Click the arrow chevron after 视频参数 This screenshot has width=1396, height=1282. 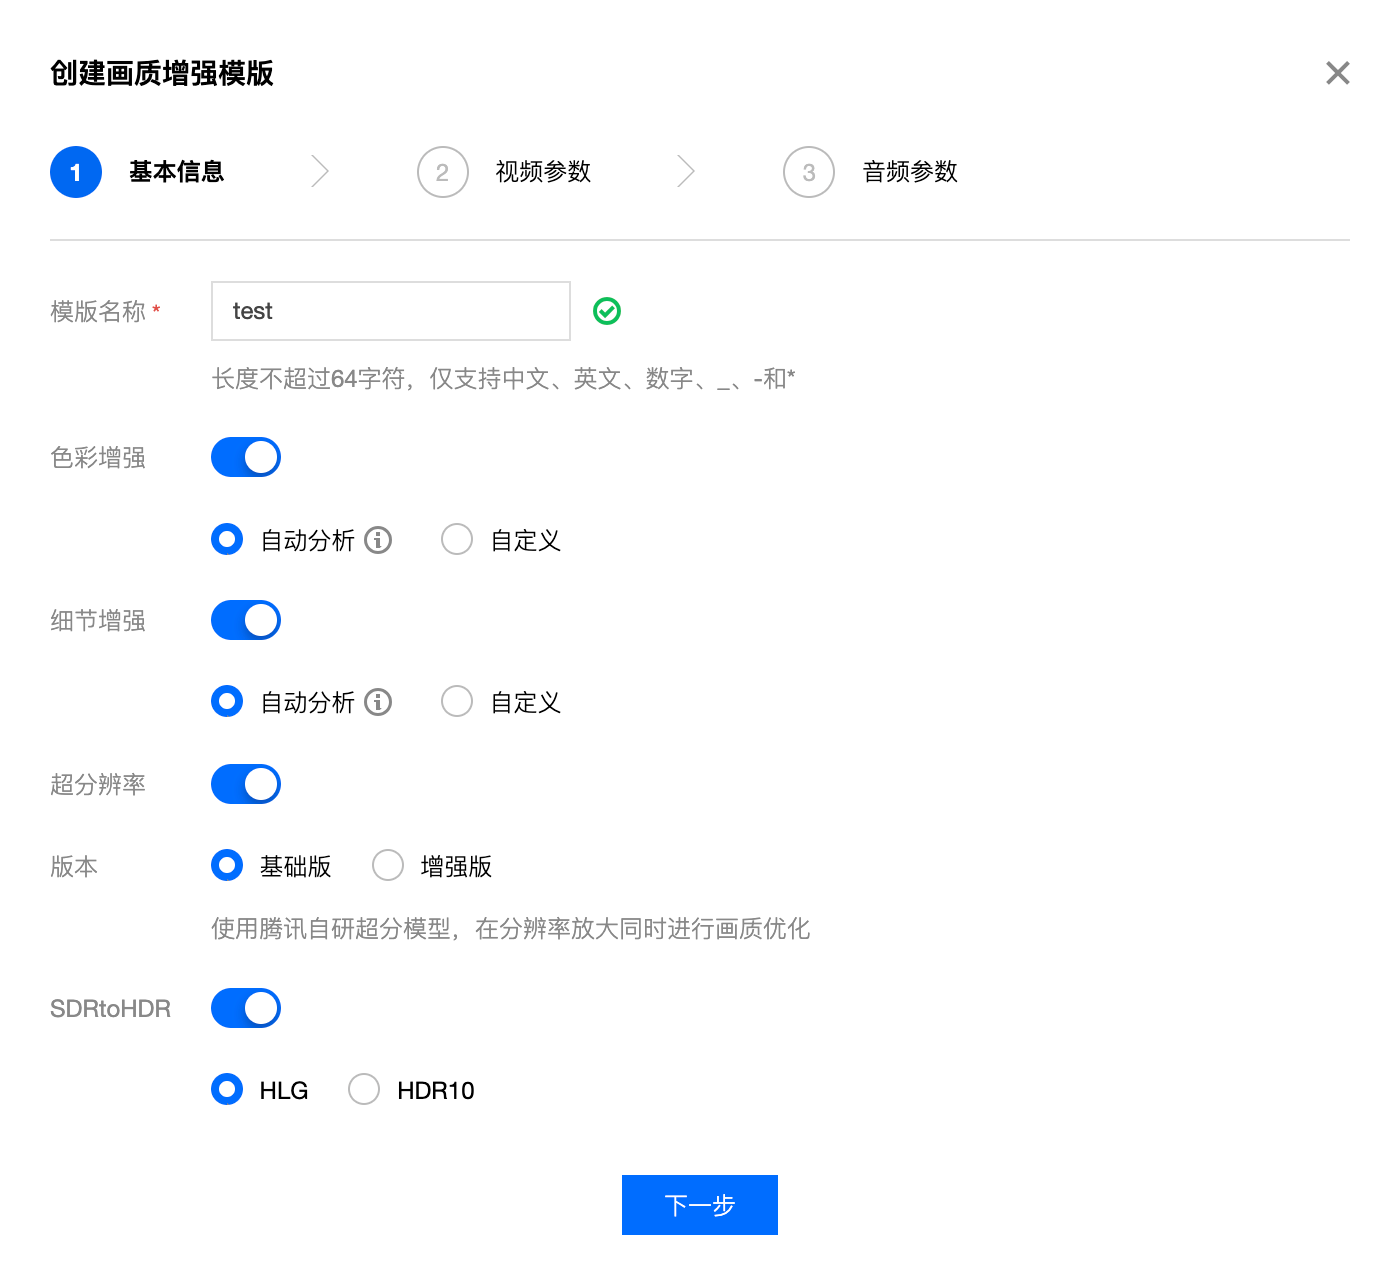pyautogui.click(x=686, y=172)
